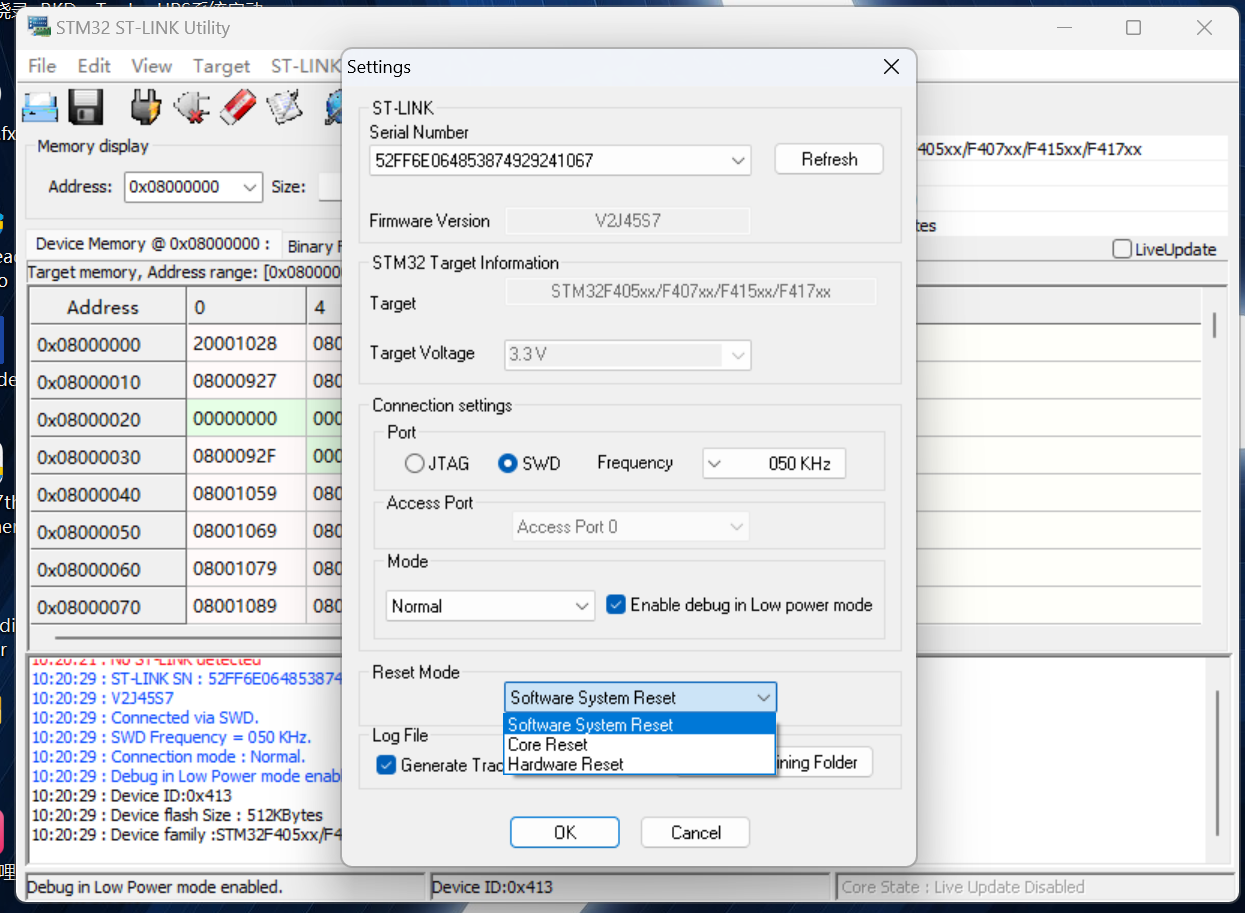Click the memory cell 08000927
1245x913 pixels.
pos(246,382)
